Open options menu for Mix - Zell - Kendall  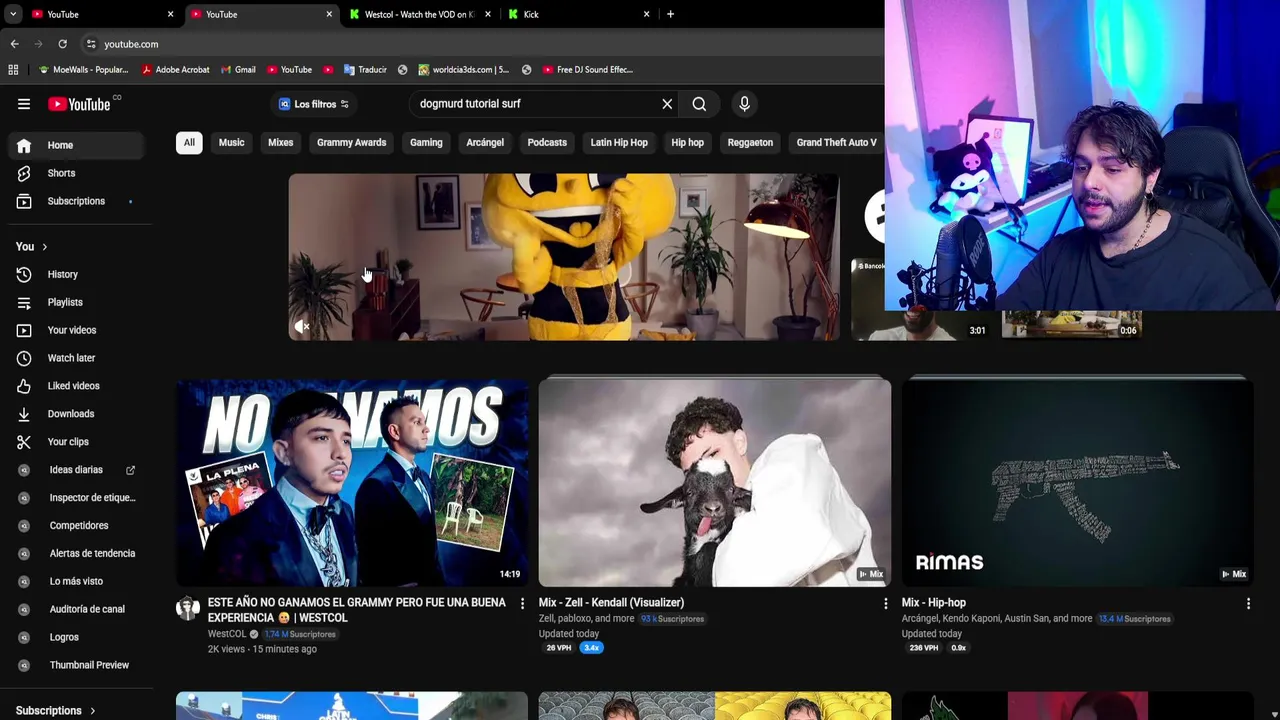click(x=885, y=604)
